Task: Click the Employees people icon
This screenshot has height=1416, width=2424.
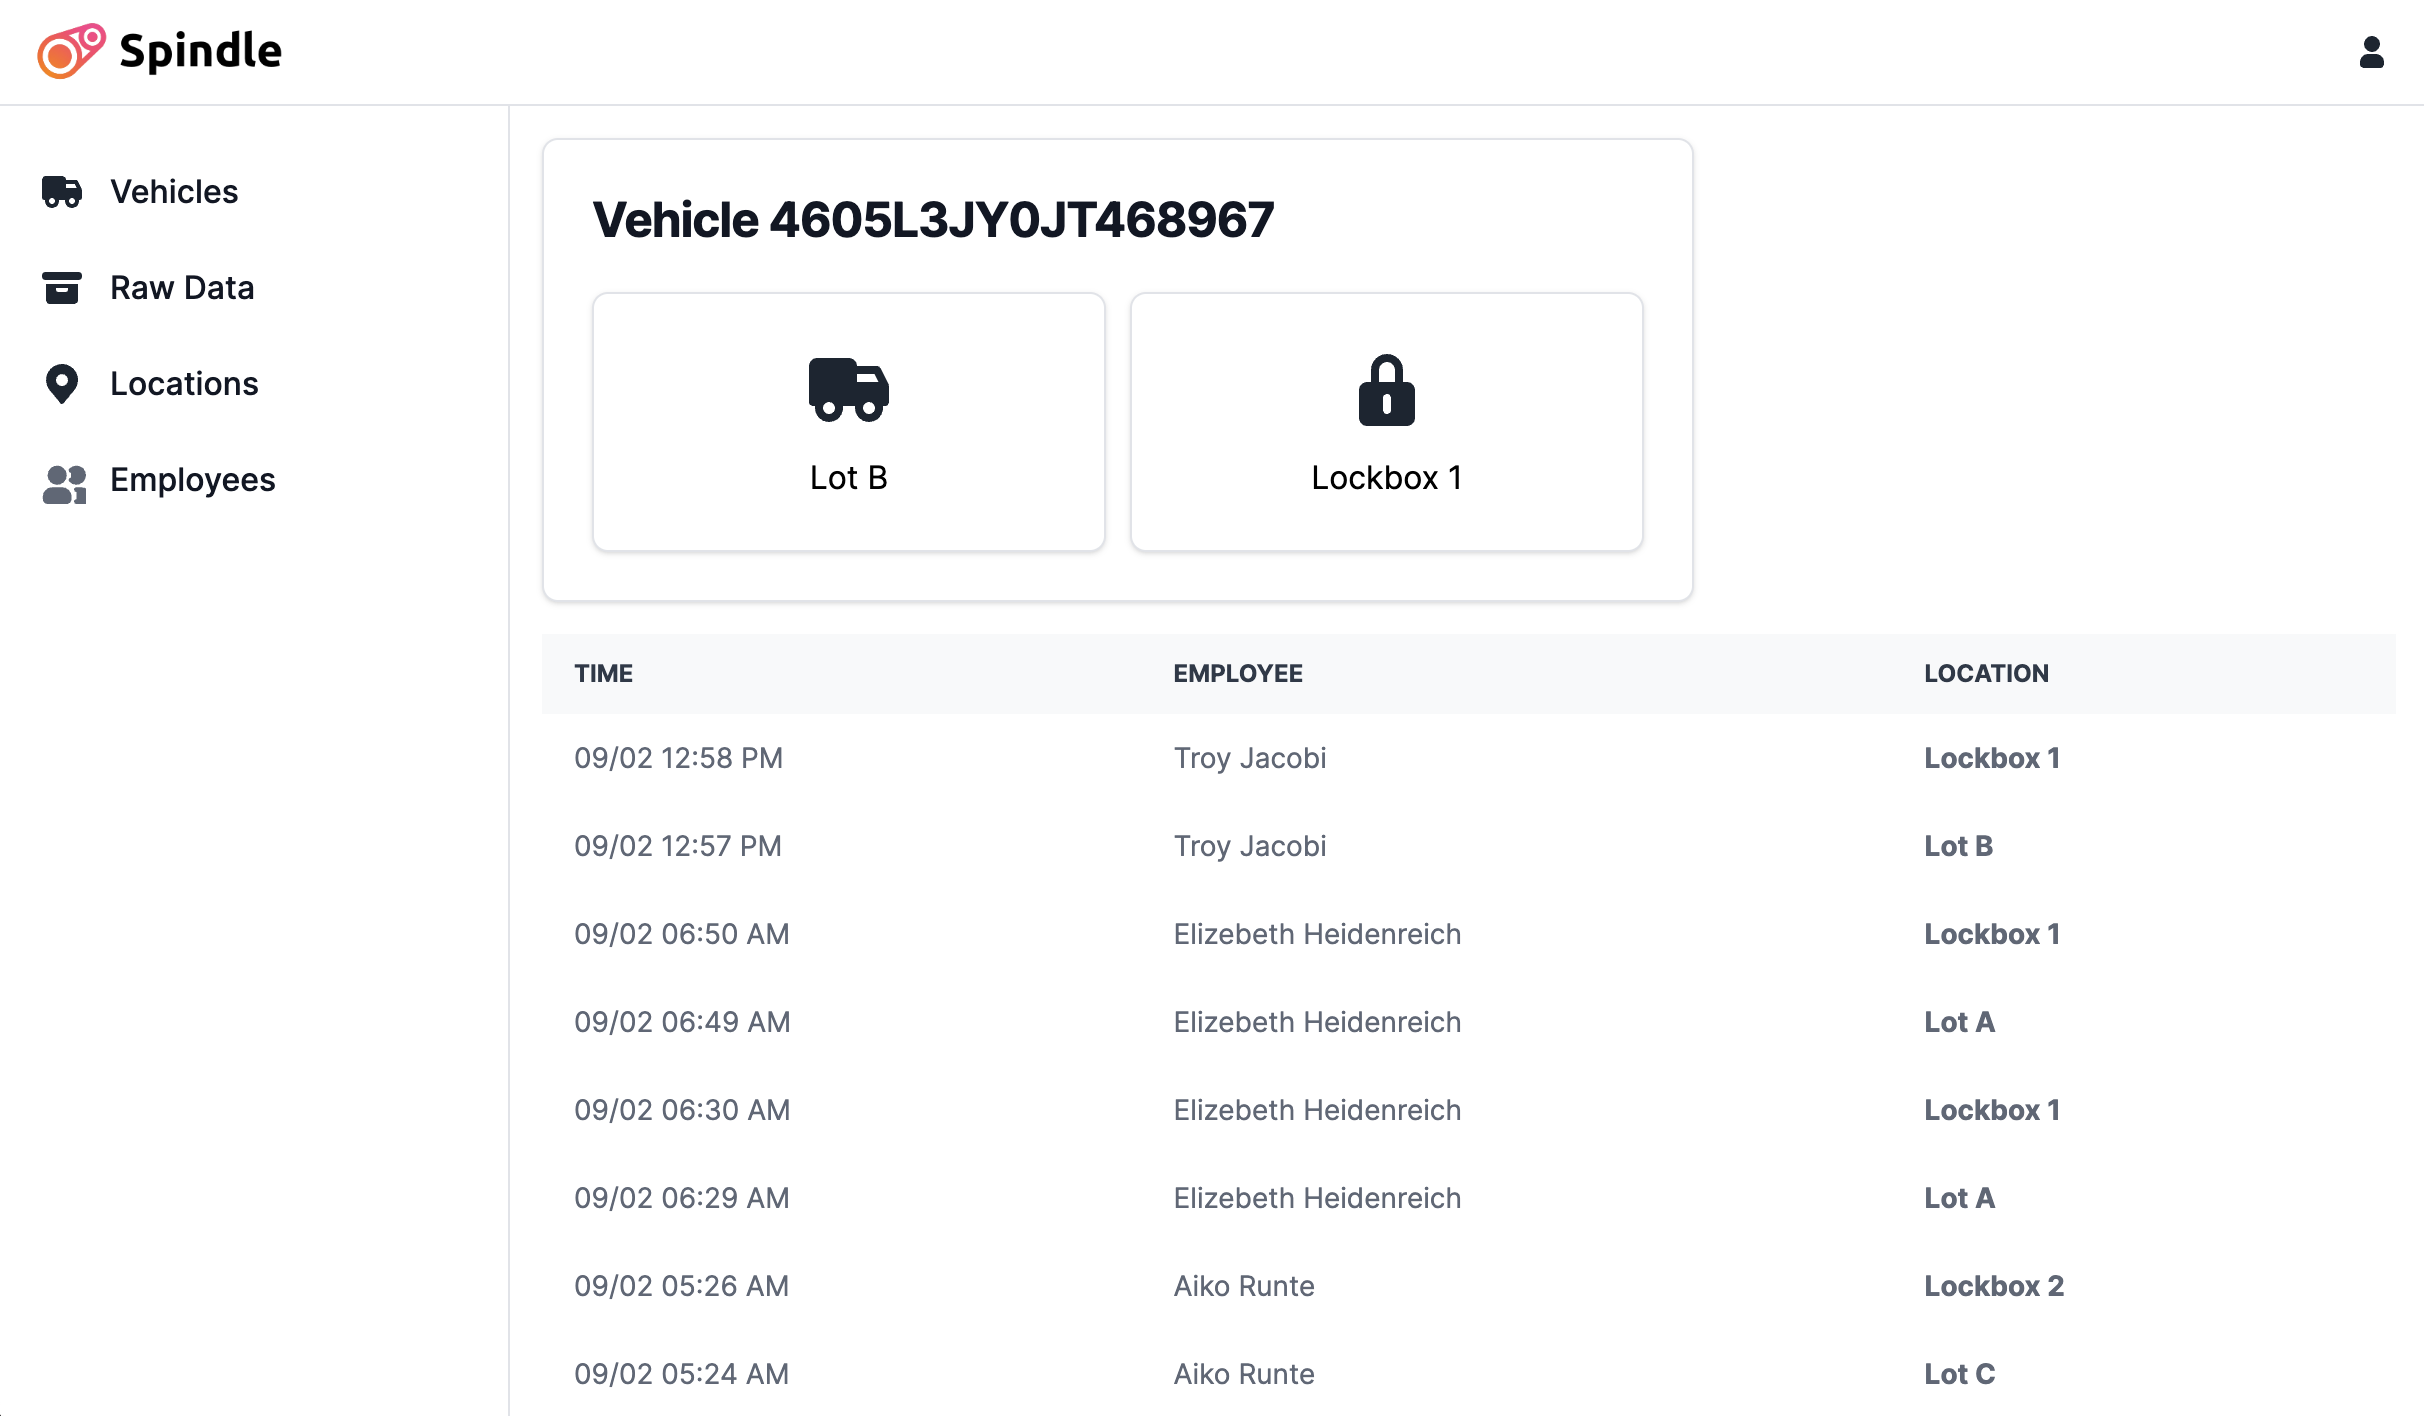Action: [62, 483]
